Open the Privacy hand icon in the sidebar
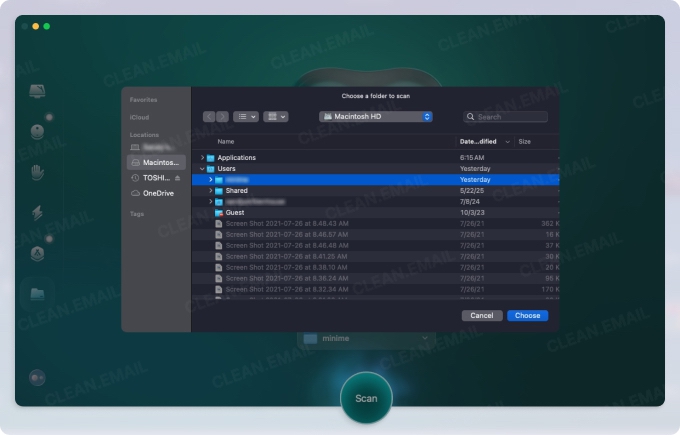 point(37,172)
